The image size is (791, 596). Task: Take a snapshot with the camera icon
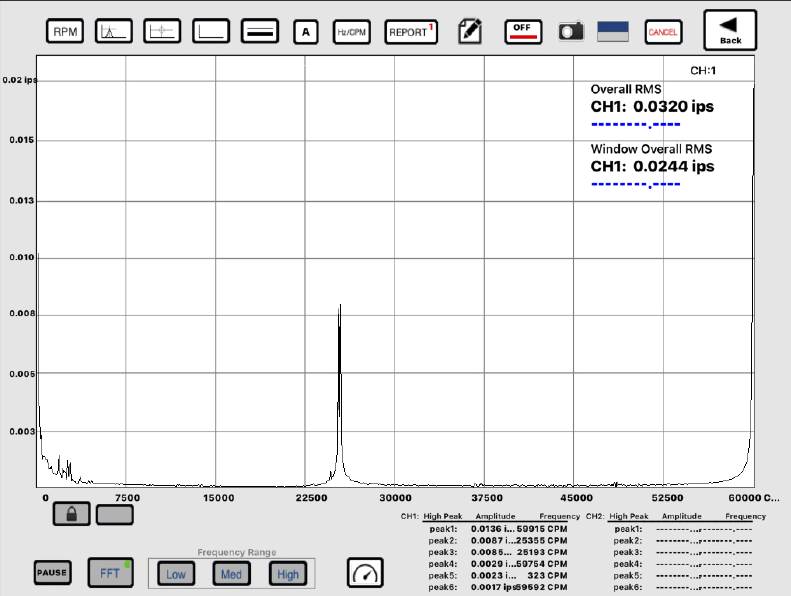click(571, 32)
